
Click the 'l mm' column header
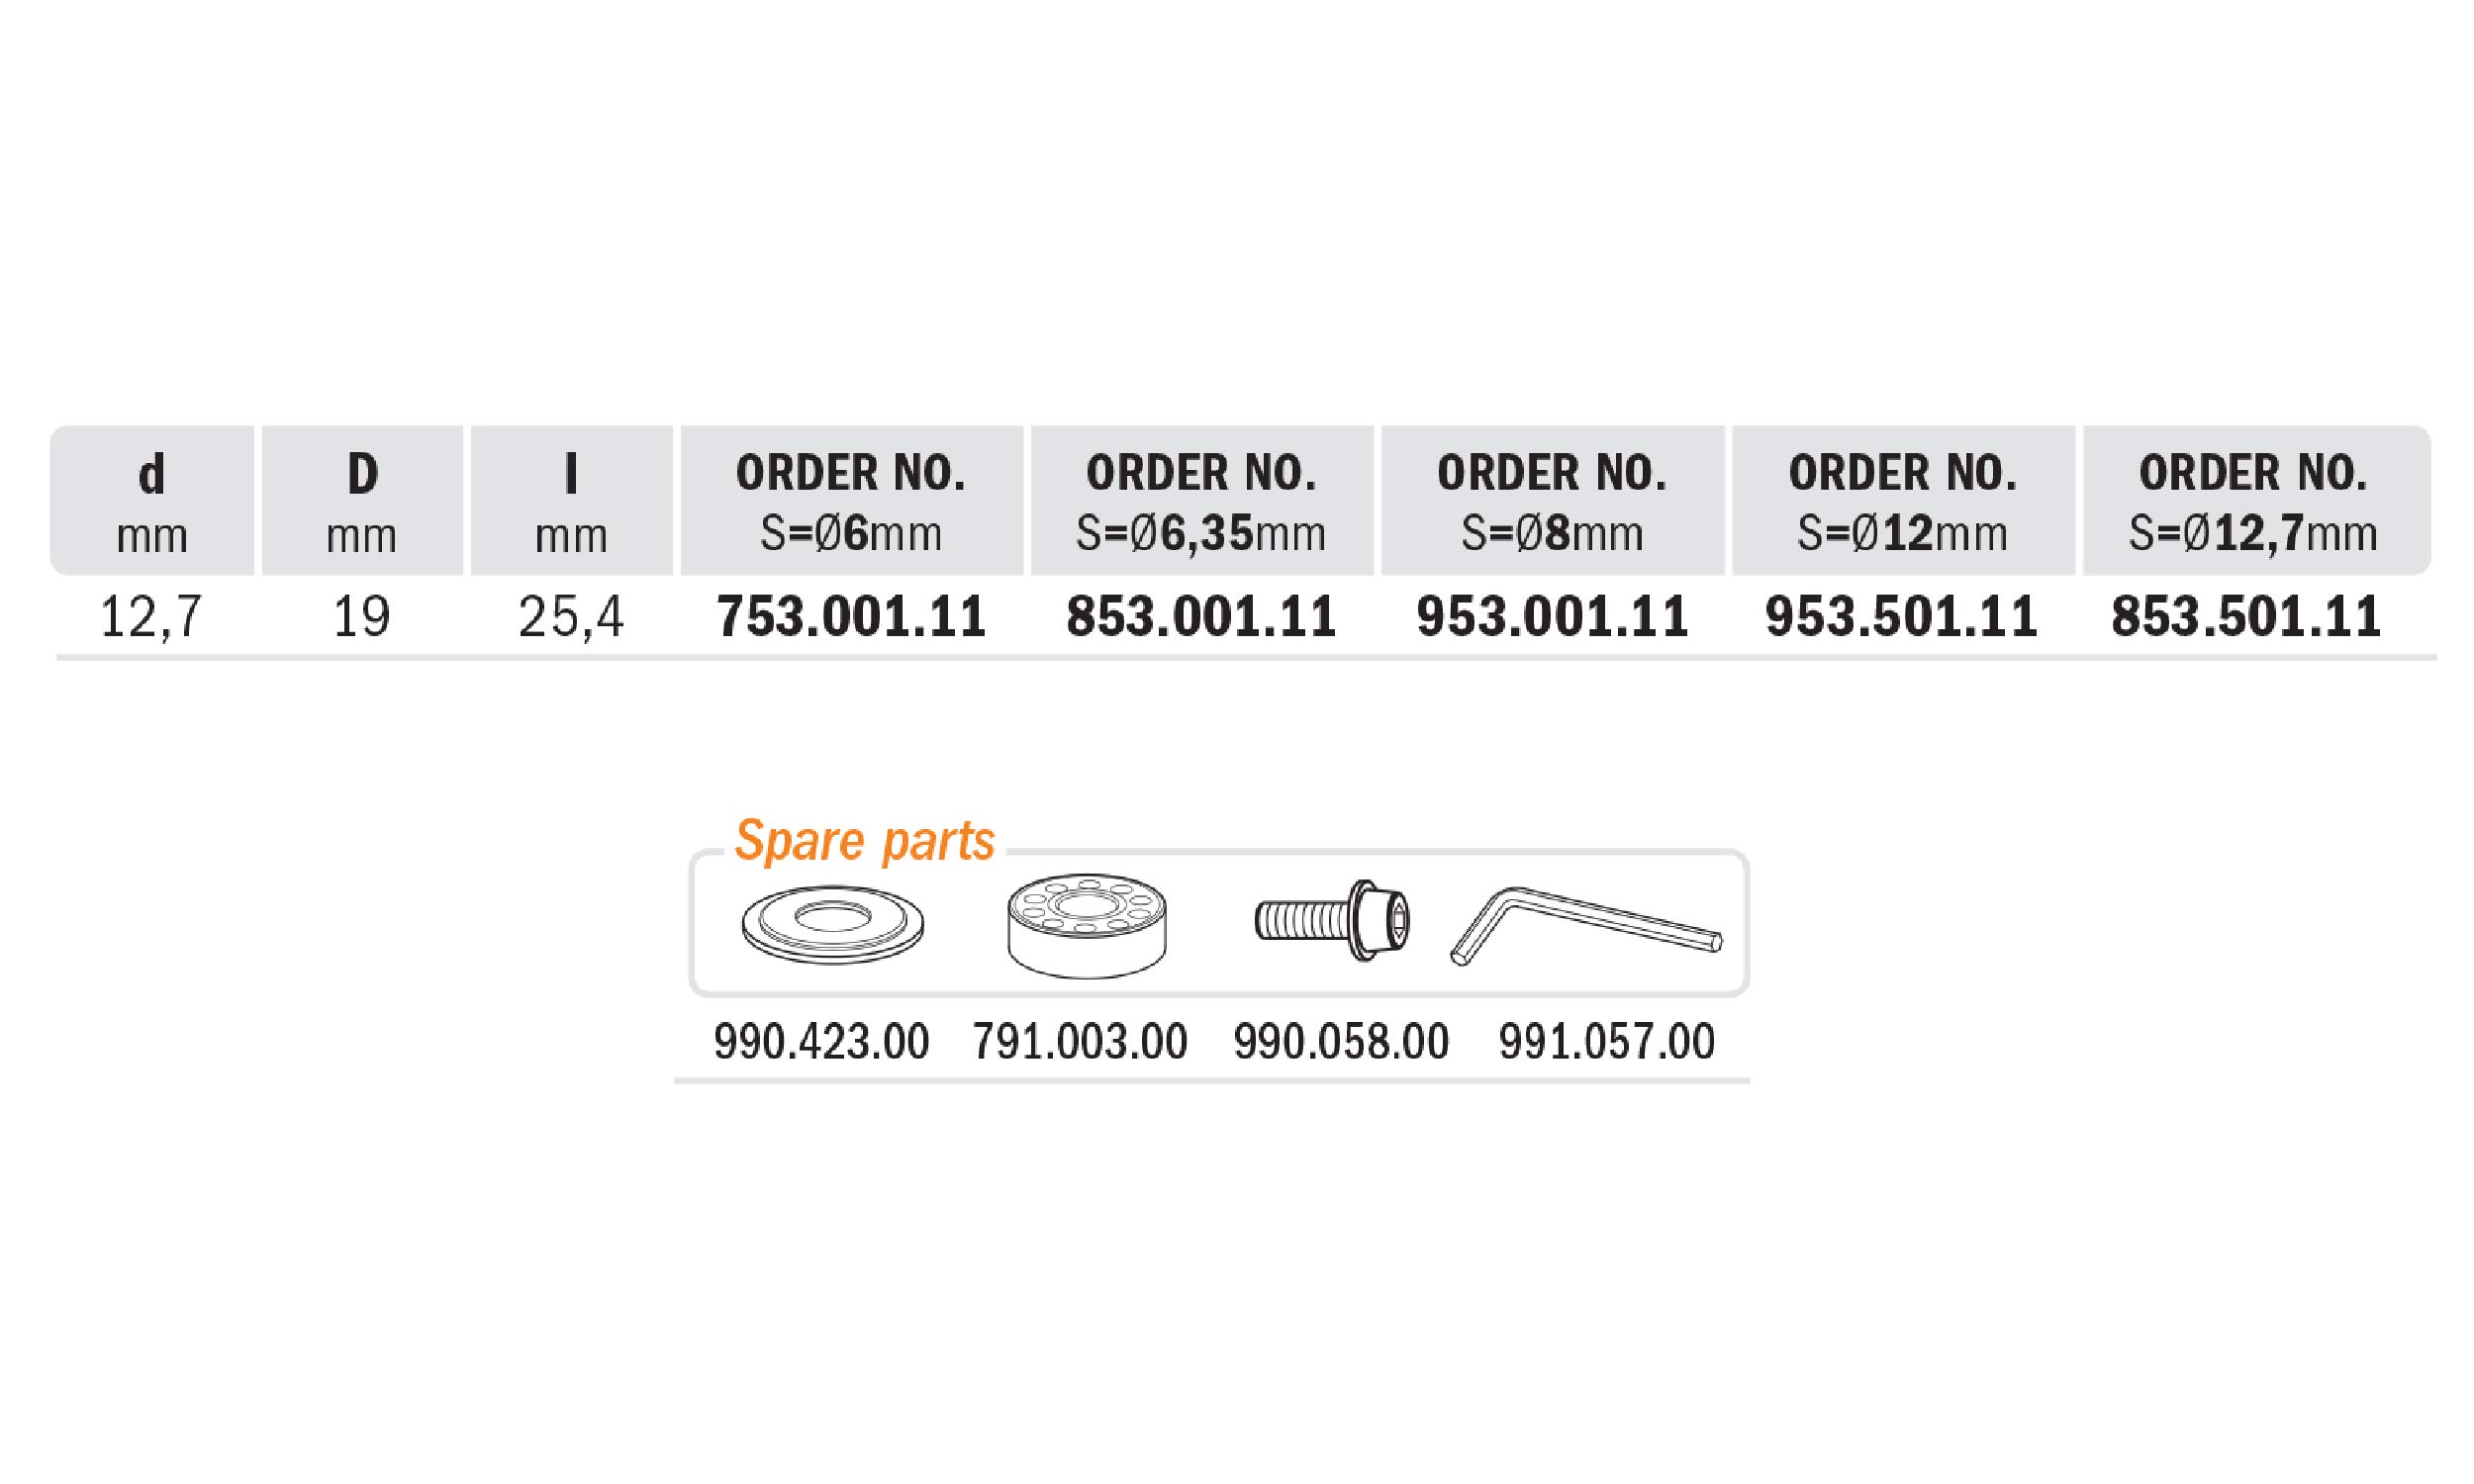coord(571,501)
